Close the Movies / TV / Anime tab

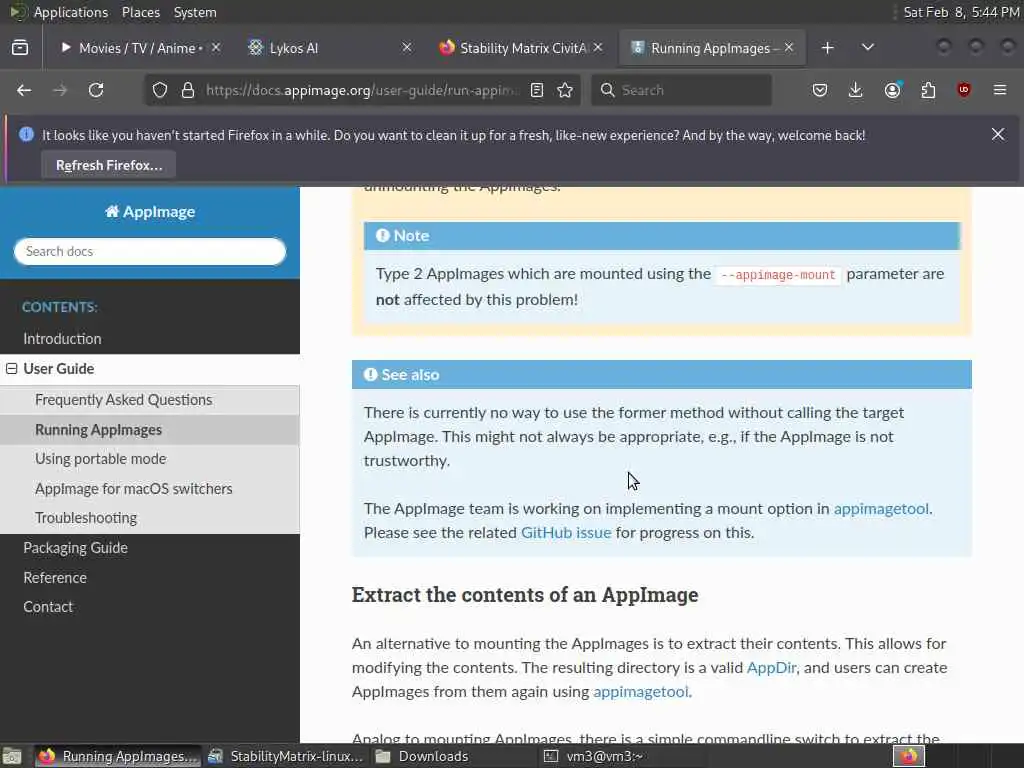[x=216, y=48]
